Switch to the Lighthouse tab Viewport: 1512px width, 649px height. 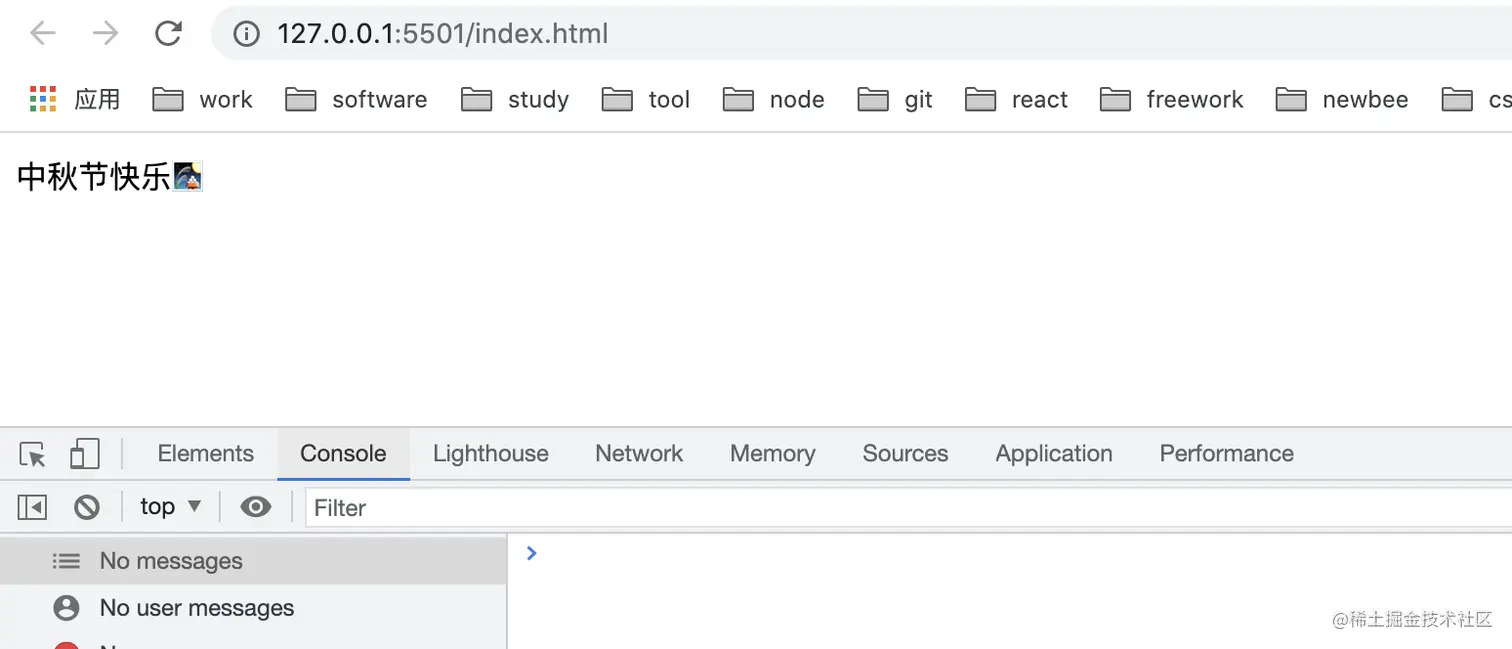491,454
